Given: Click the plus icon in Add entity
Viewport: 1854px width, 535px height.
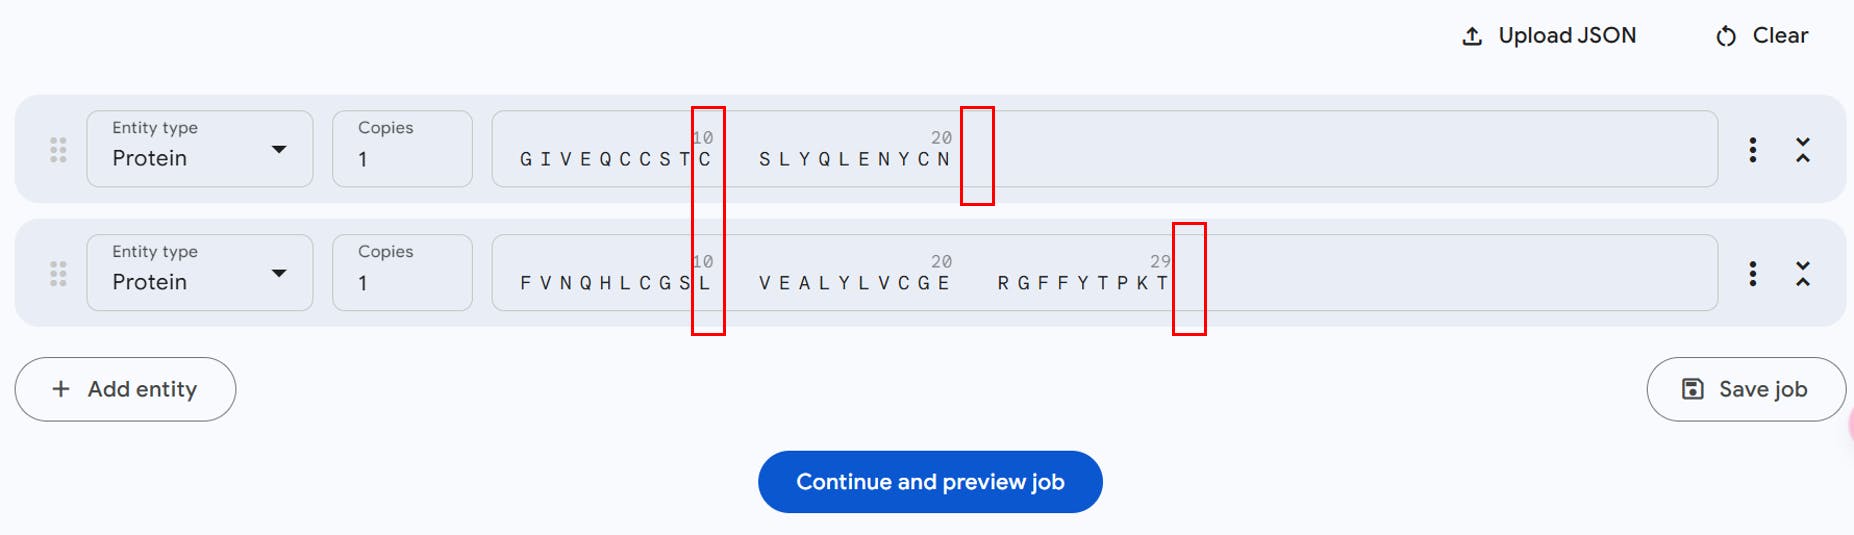Looking at the screenshot, I should [x=61, y=389].
